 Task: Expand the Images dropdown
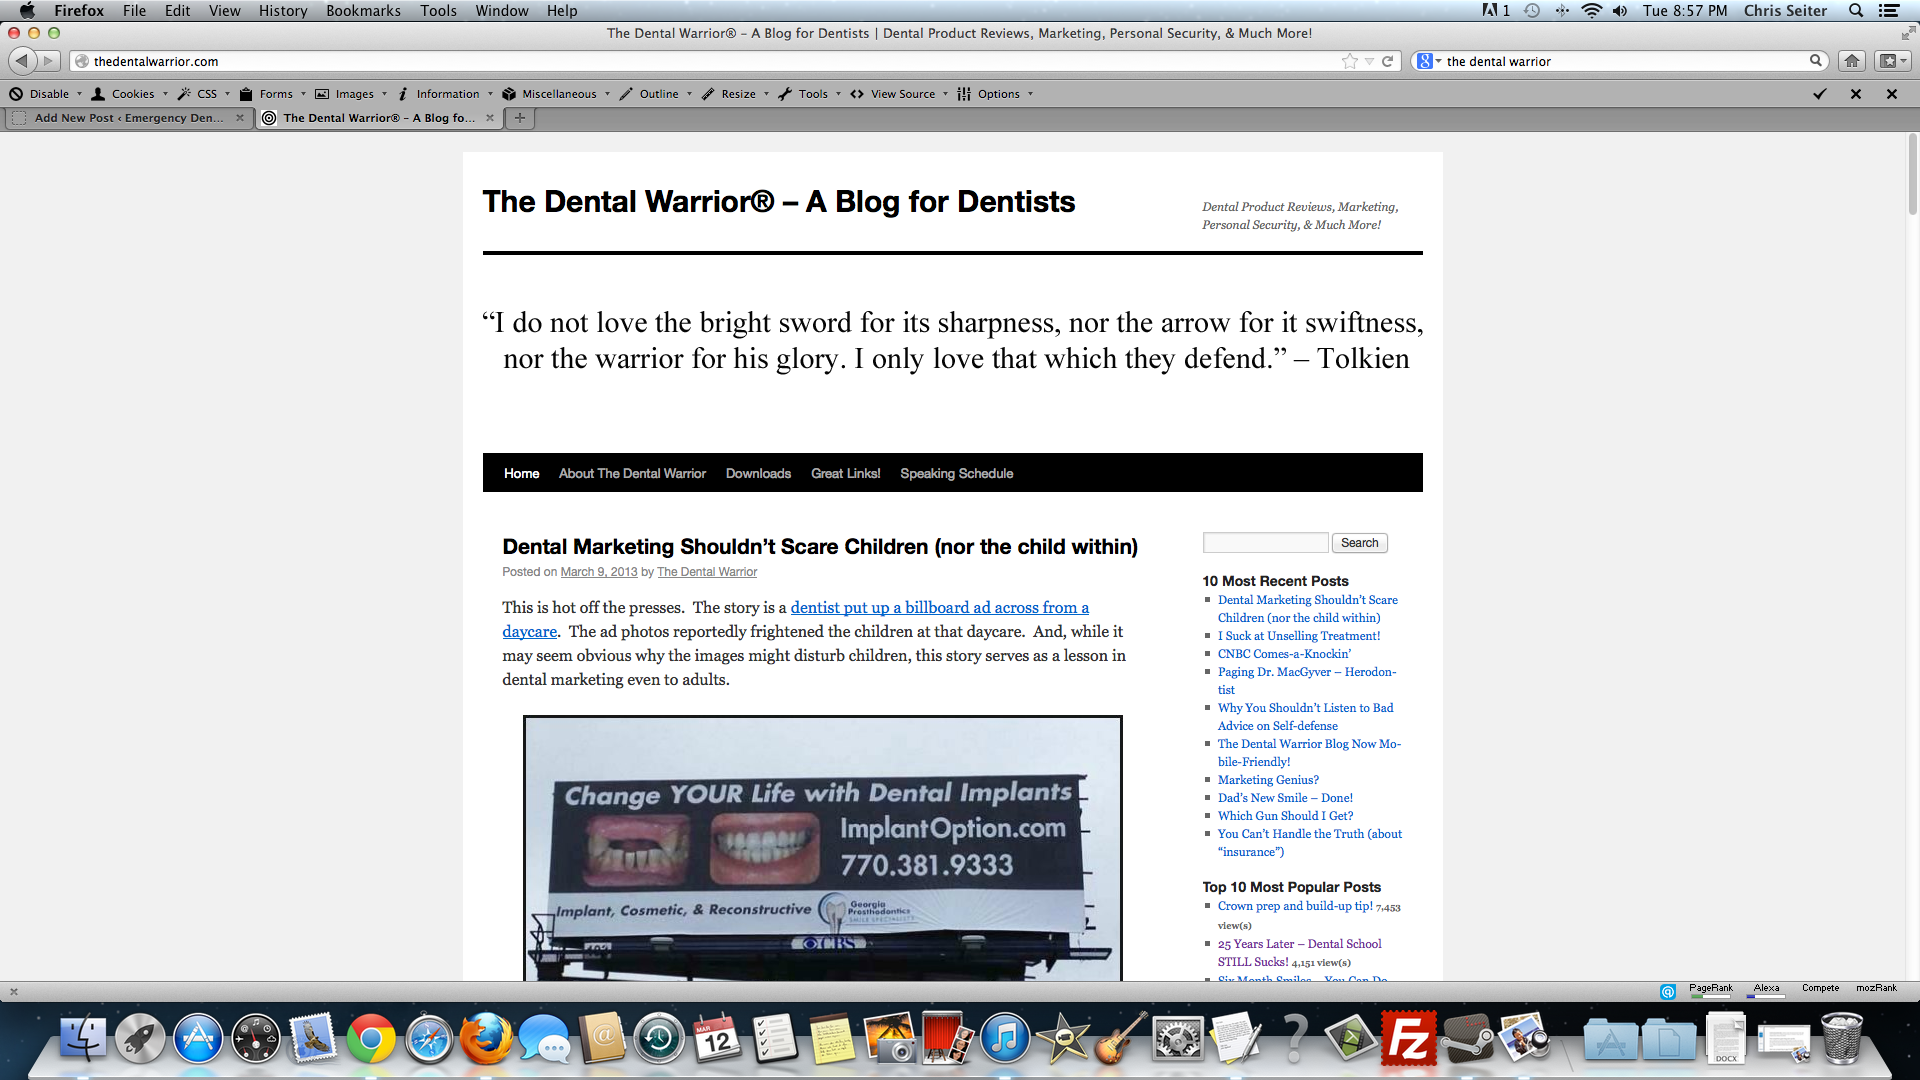tap(351, 94)
